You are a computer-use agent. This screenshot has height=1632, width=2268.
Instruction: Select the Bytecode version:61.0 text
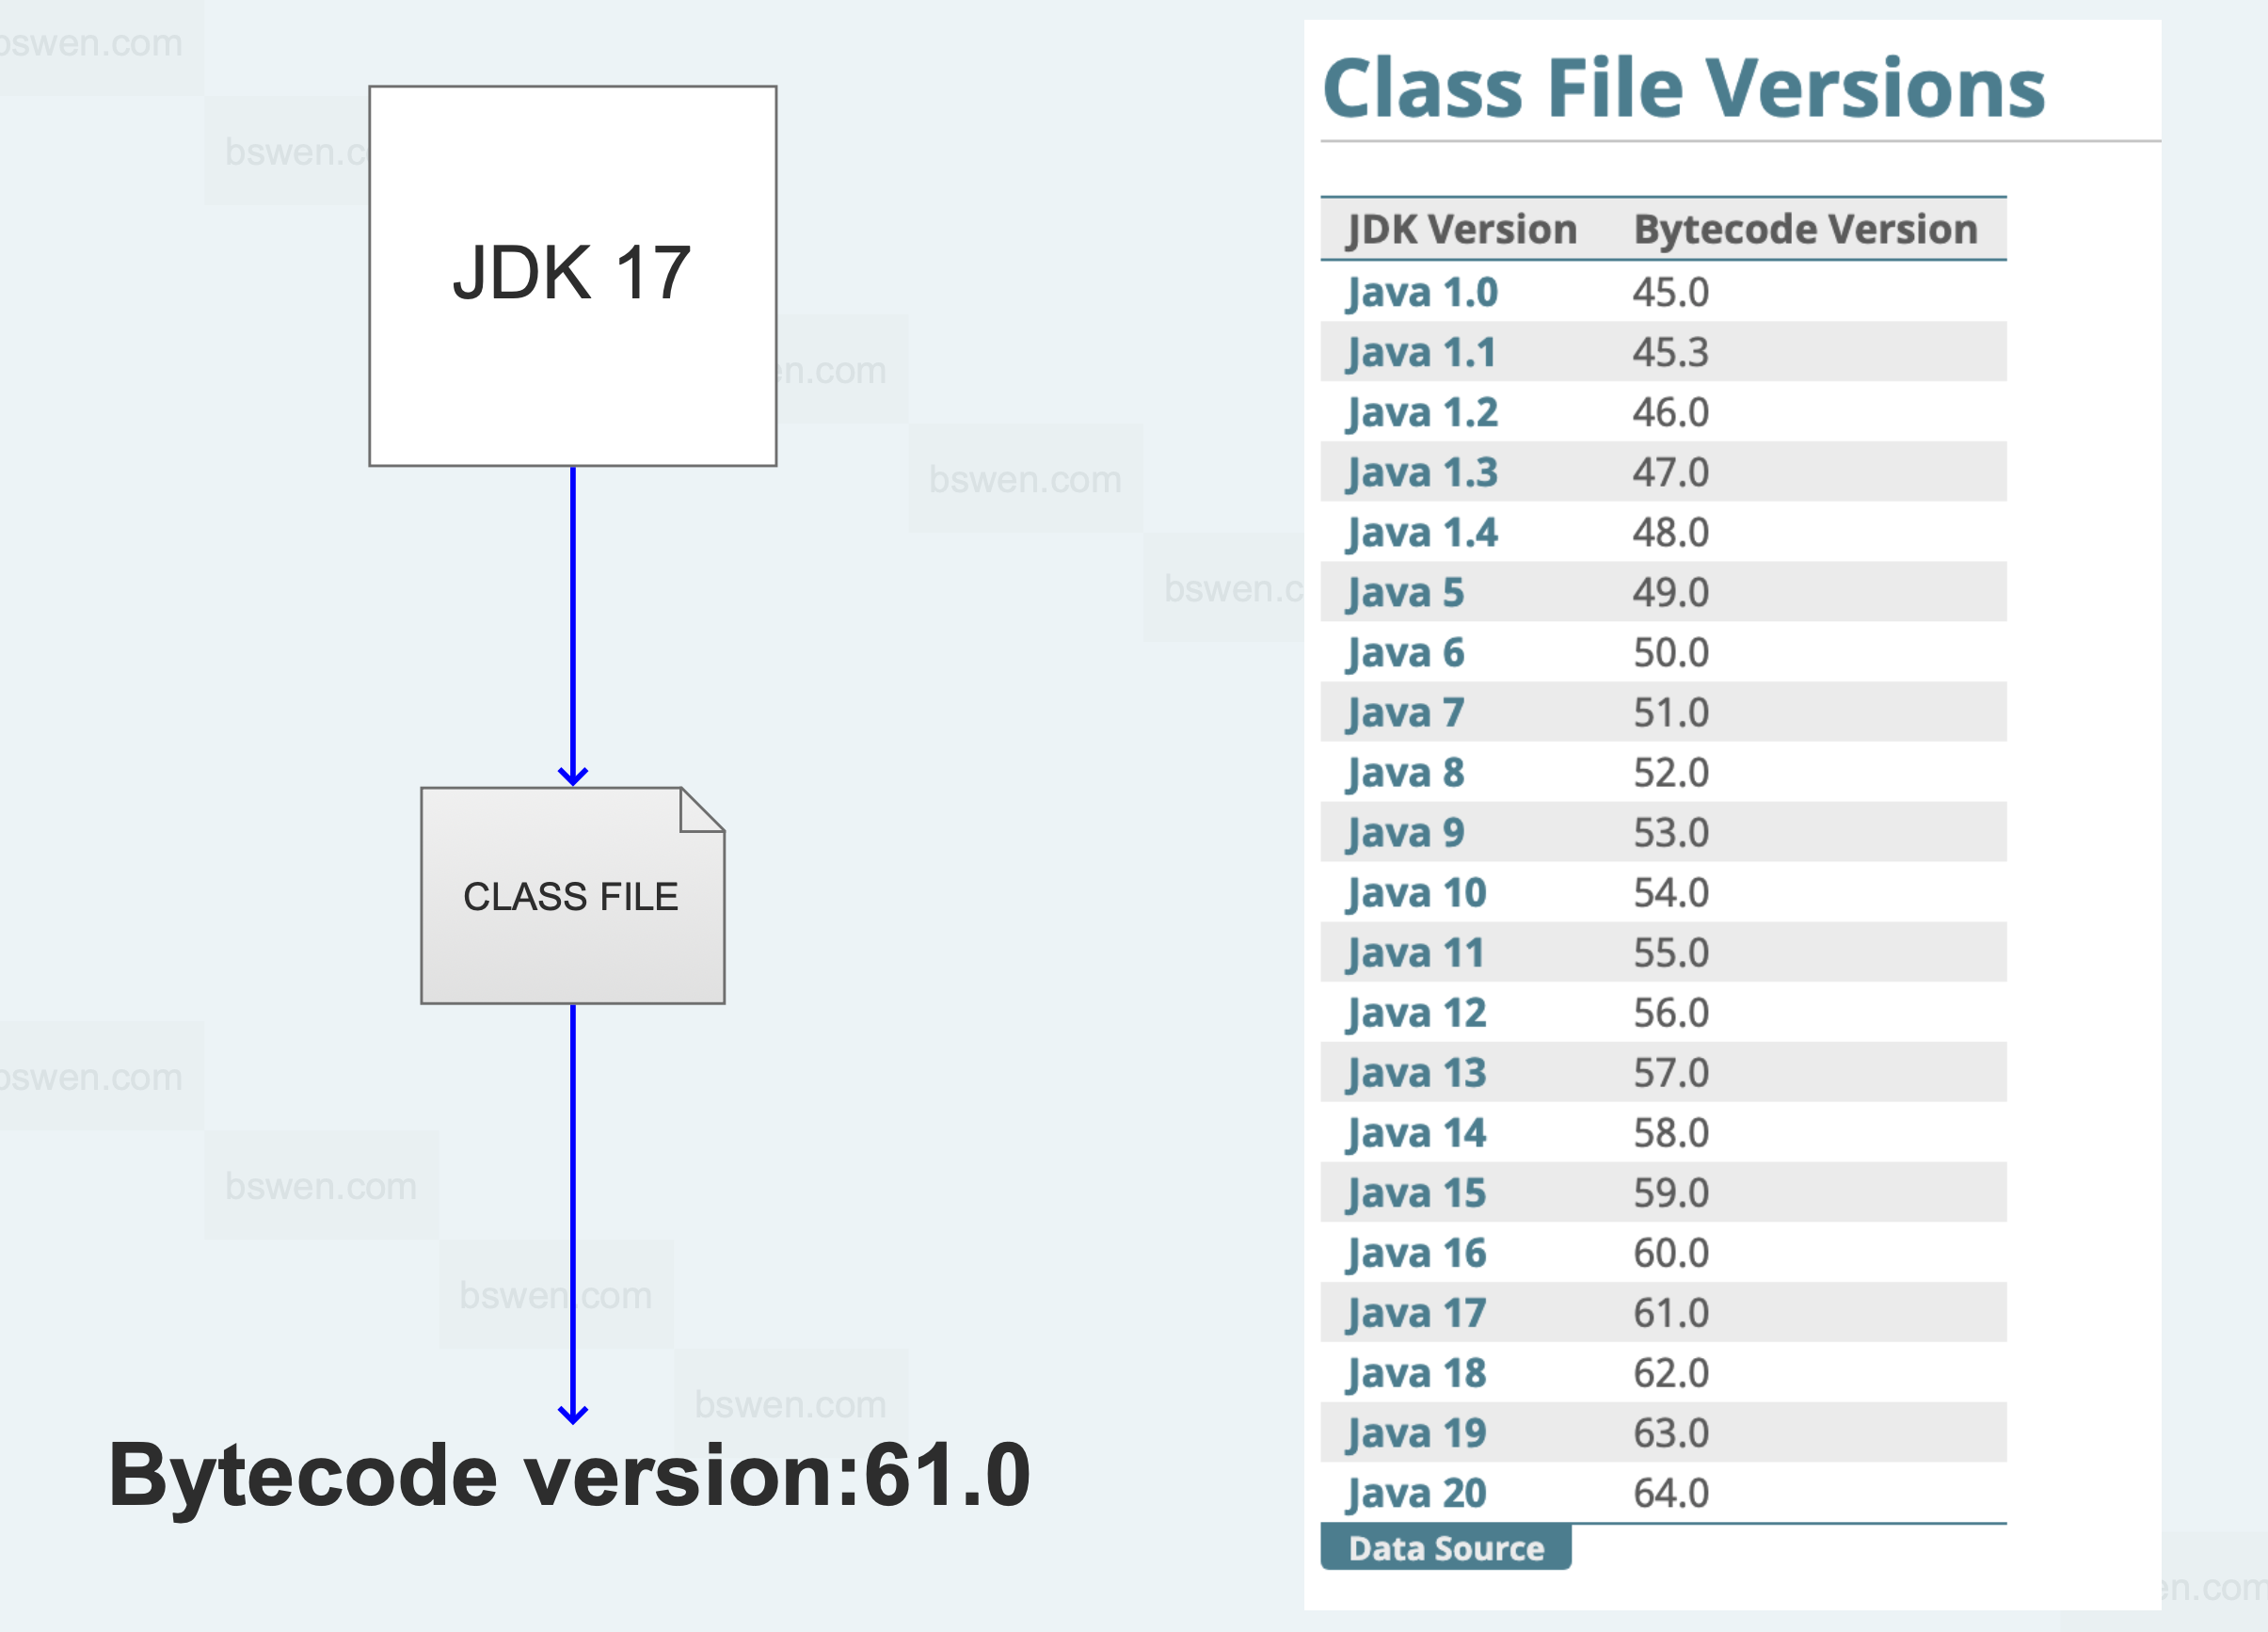[569, 1476]
